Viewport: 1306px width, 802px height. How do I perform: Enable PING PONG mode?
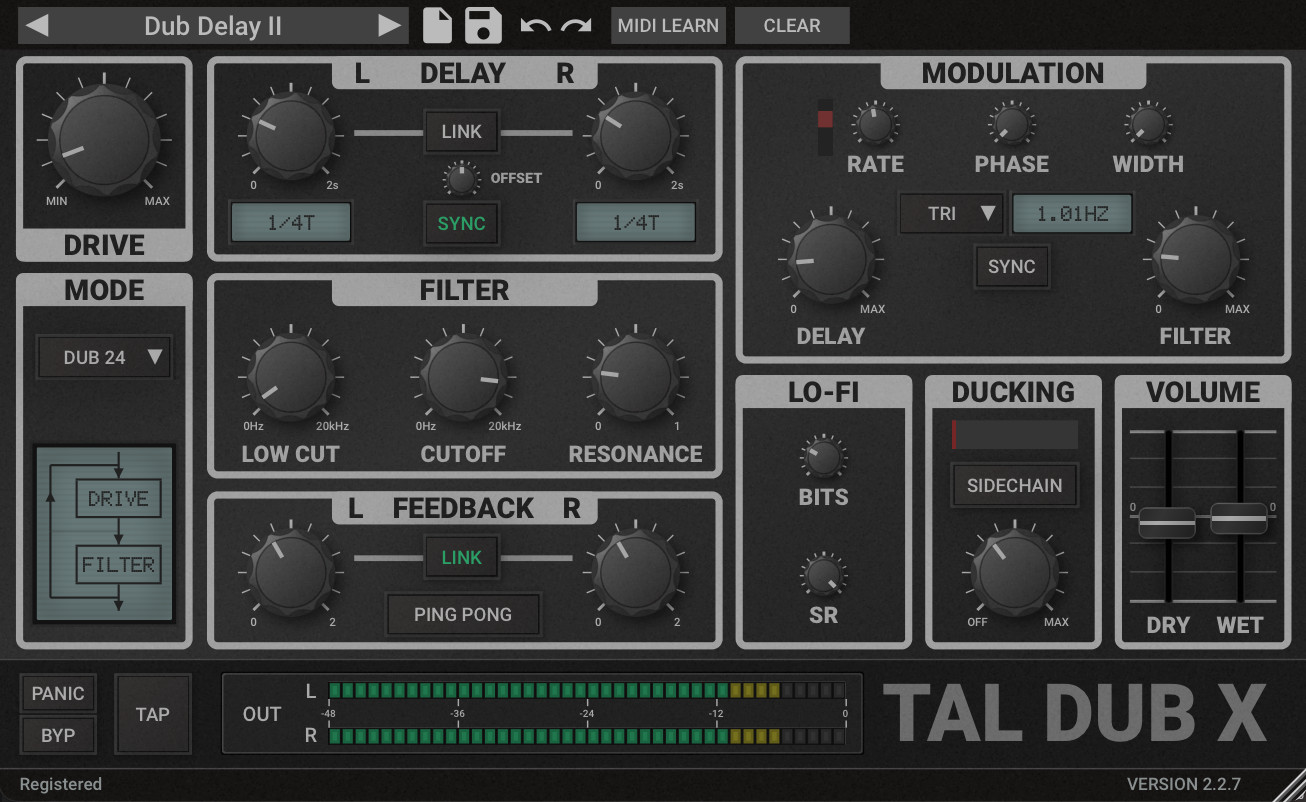click(x=463, y=614)
